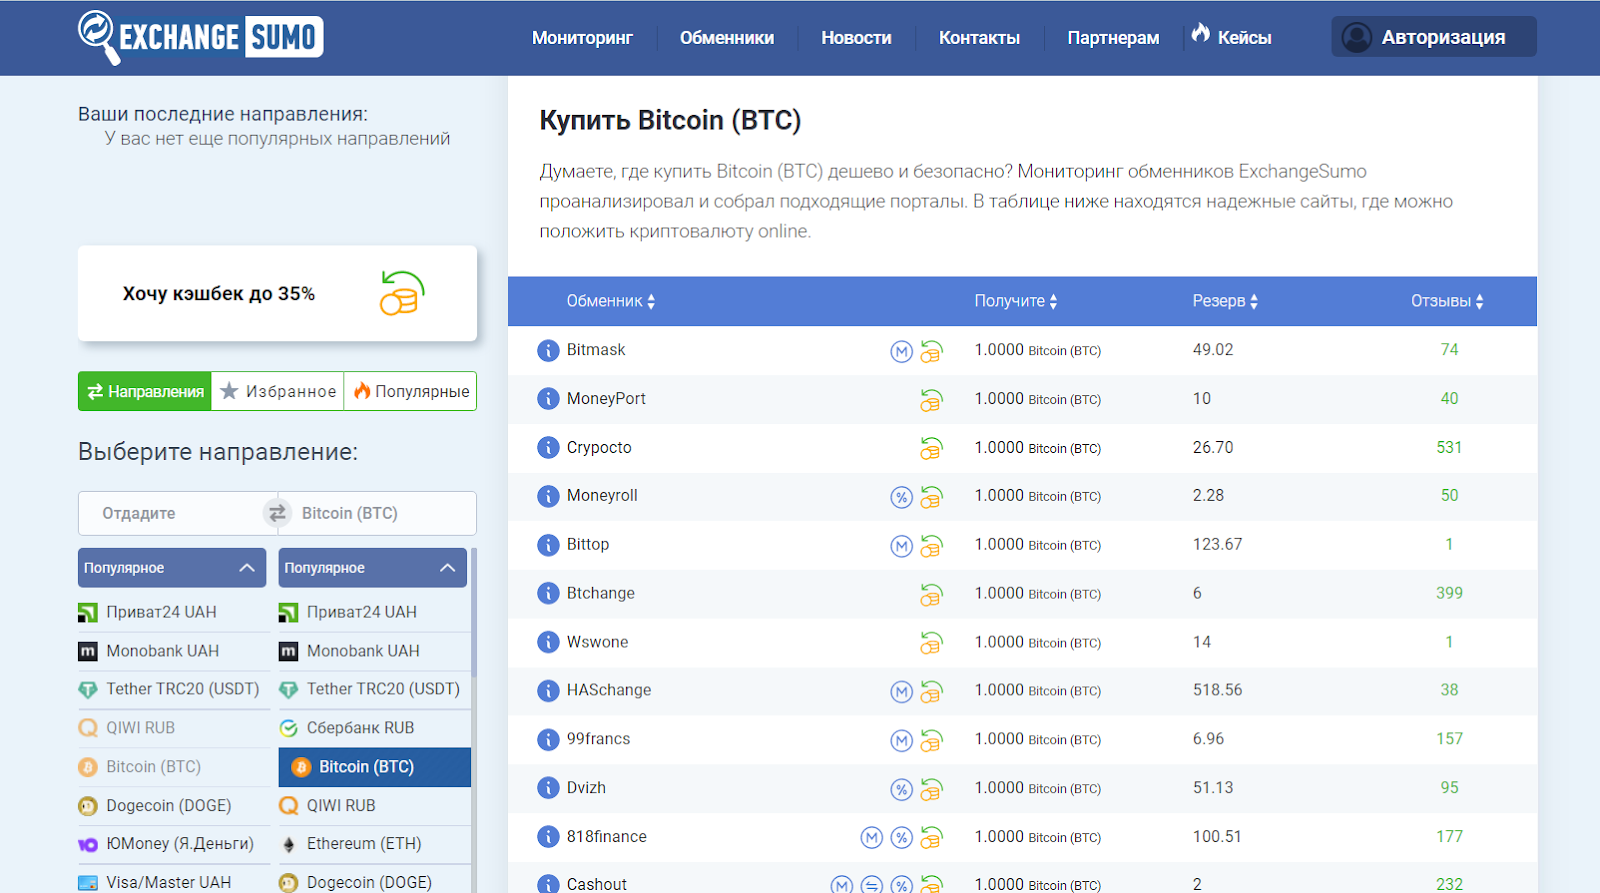Click the Авторизация button
This screenshot has width=1600, height=893.
point(1434,37)
